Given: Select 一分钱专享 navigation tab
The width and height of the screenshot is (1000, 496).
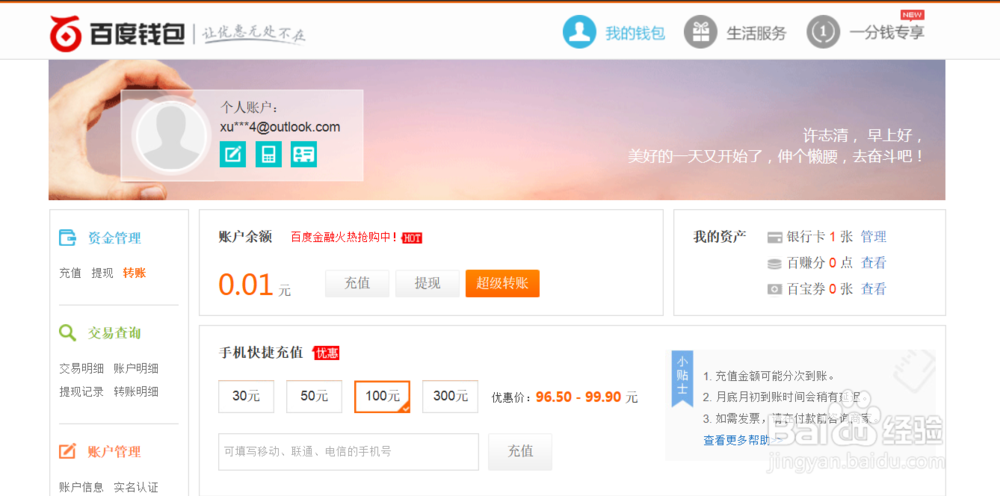Looking at the screenshot, I should pyautogui.click(x=887, y=33).
